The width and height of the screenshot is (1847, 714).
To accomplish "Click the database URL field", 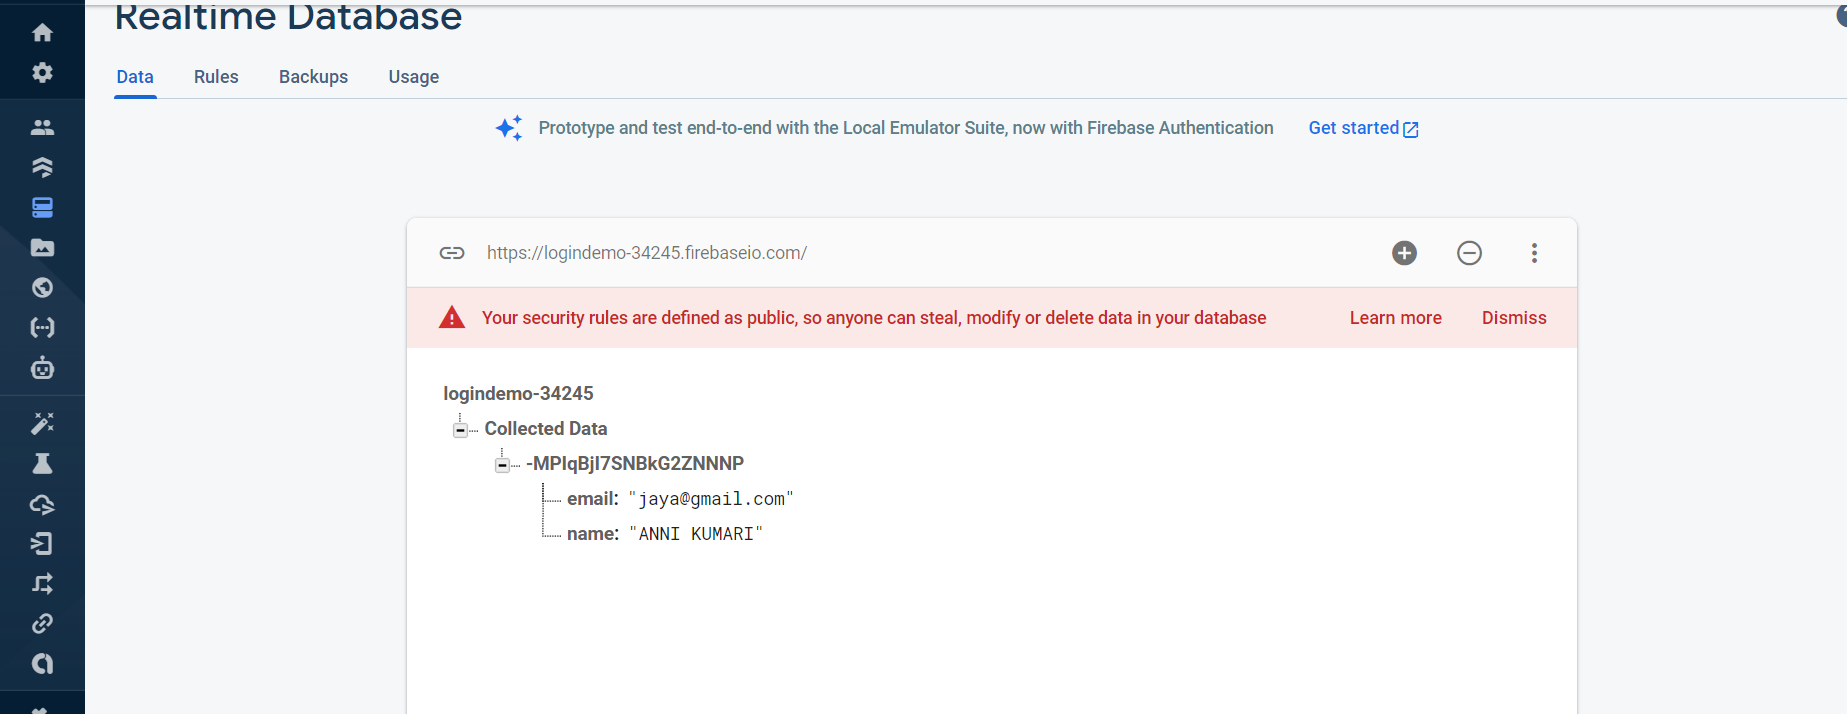I will pos(646,253).
